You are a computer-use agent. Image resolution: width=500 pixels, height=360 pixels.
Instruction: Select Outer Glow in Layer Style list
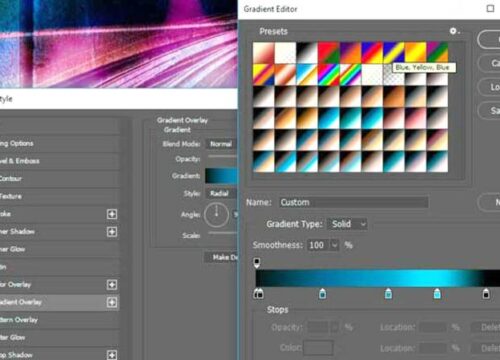pos(59,338)
